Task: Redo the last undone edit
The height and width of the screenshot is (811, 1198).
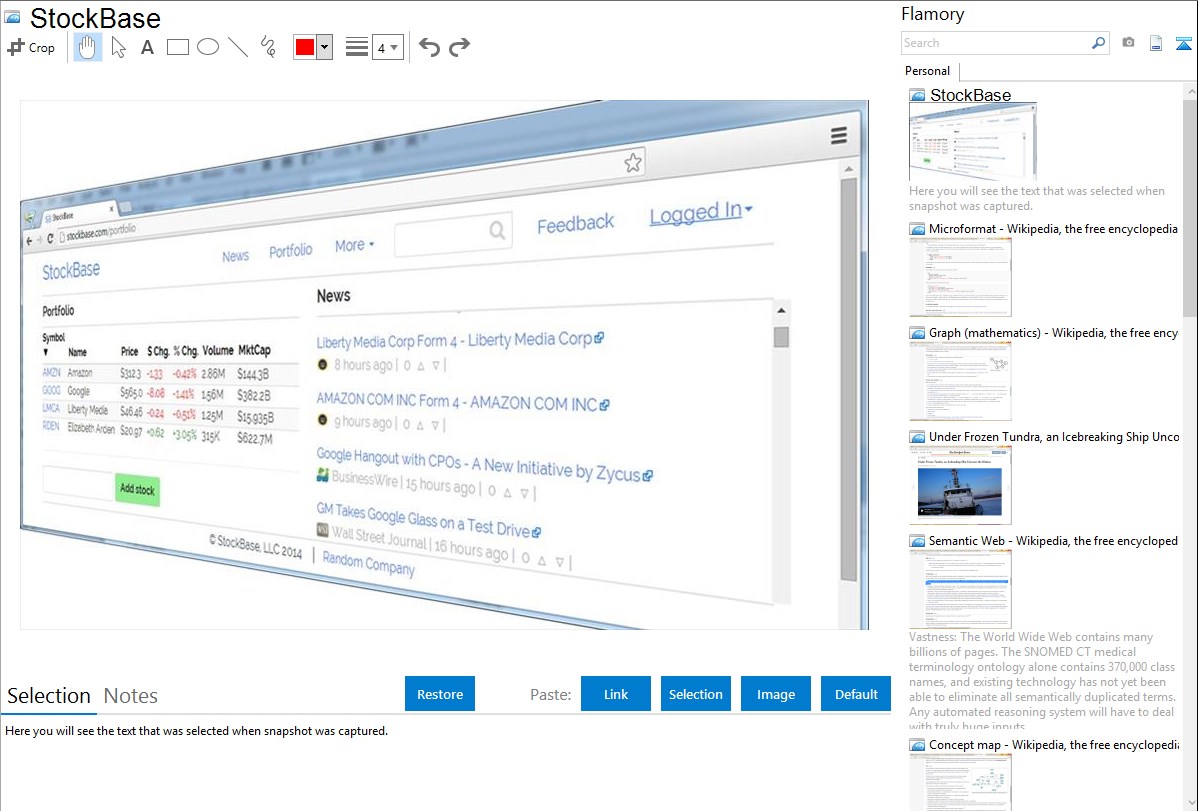Action: point(459,47)
